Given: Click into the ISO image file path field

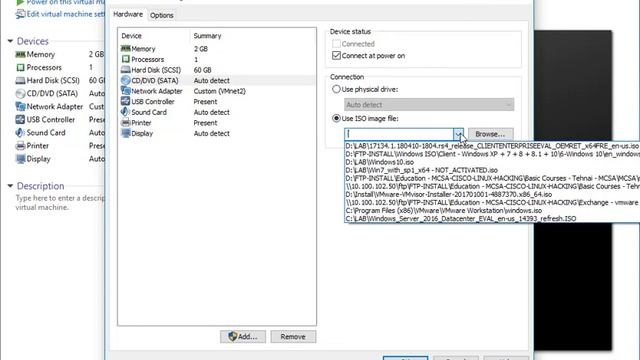Looking at the screenshot, I should [x=399, y=134].
